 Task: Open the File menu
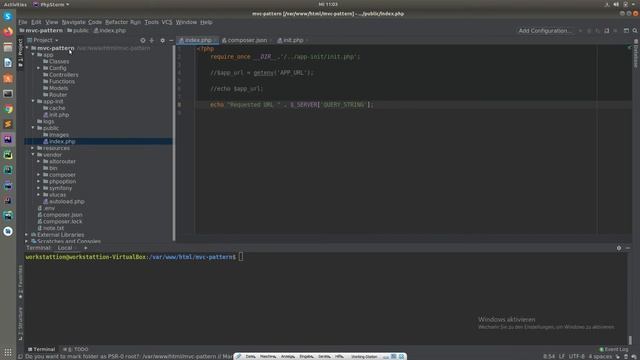(23, 22)
